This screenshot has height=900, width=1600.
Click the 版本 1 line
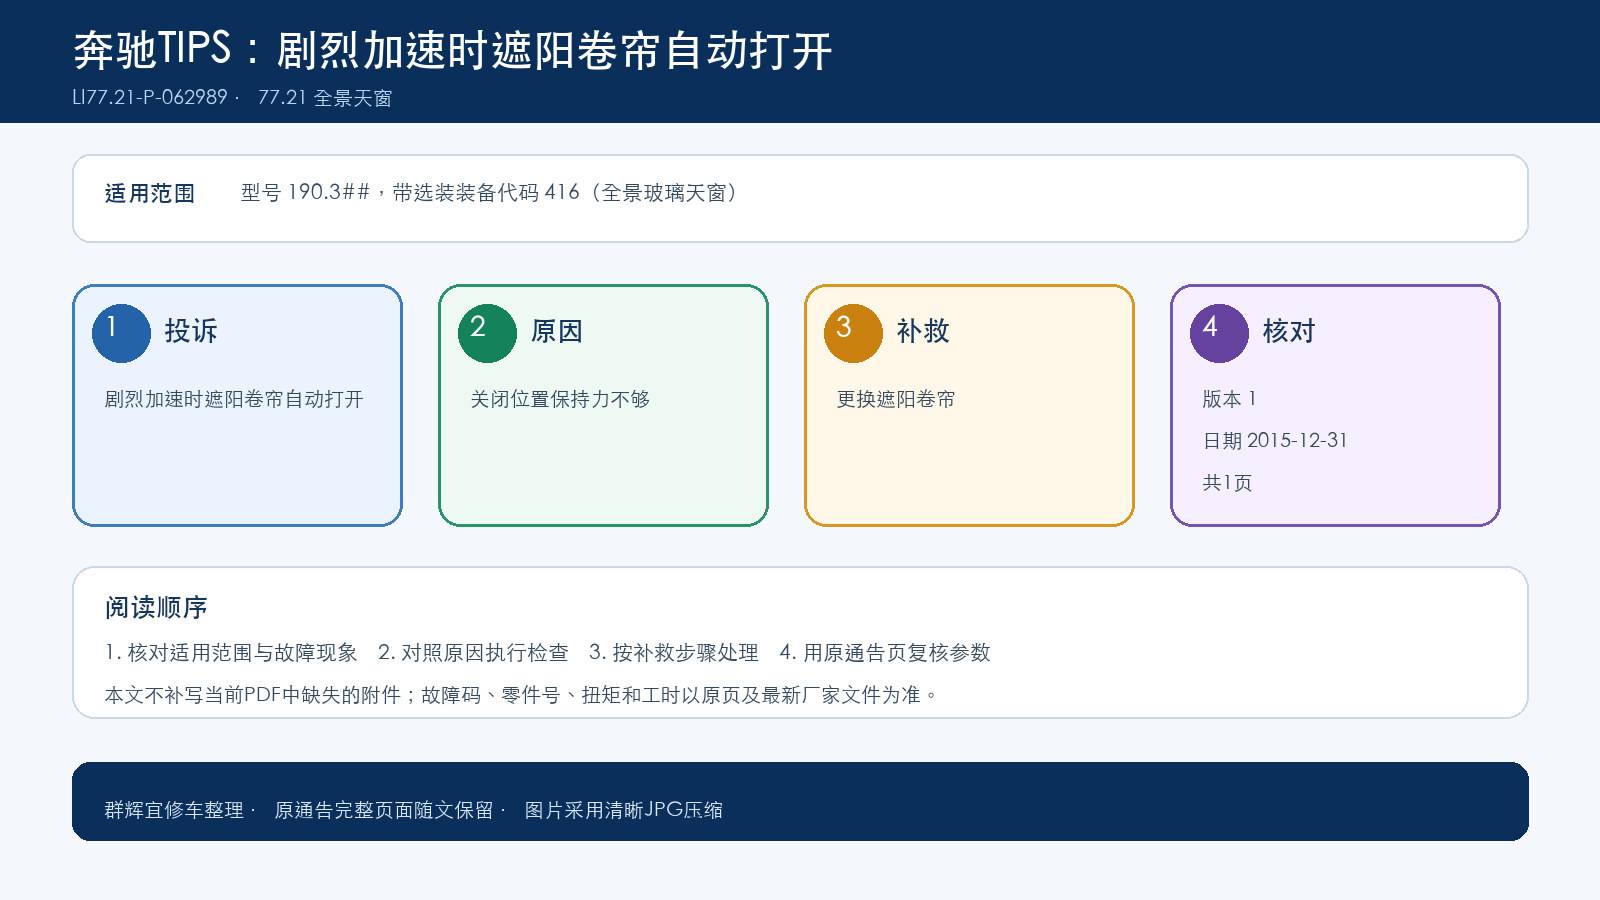pos(1229,399)
